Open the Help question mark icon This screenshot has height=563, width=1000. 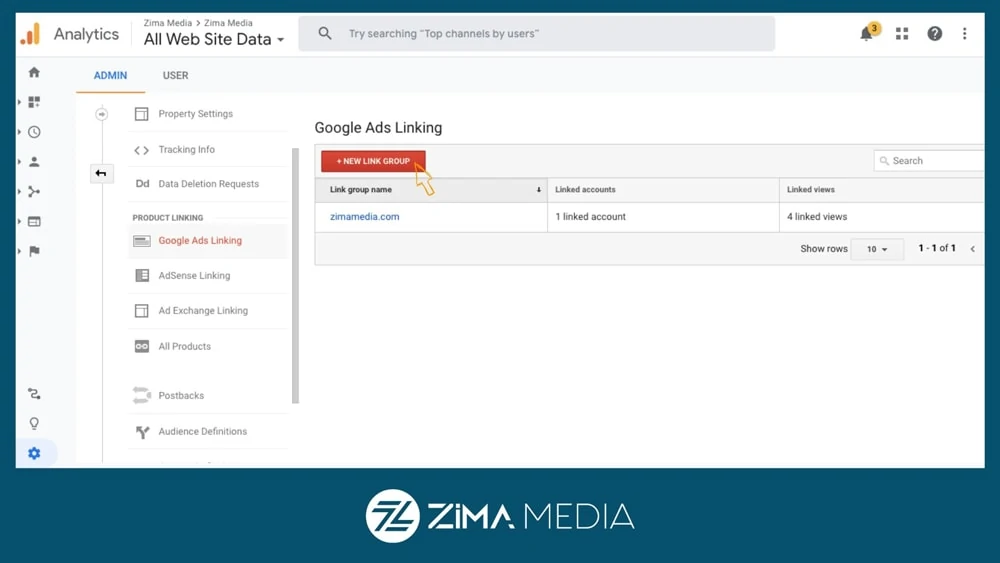pos(934,34)
